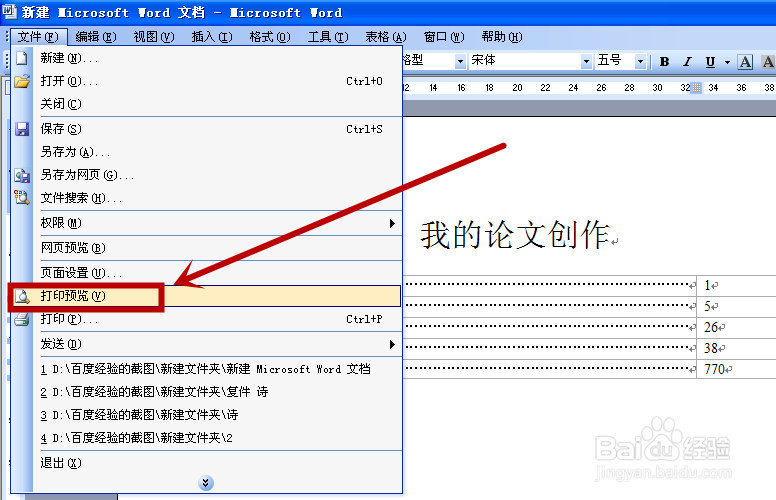Expand the 权限 submenu arrow
This screenshot has height=500, width=776.
(x=392, y=223)
